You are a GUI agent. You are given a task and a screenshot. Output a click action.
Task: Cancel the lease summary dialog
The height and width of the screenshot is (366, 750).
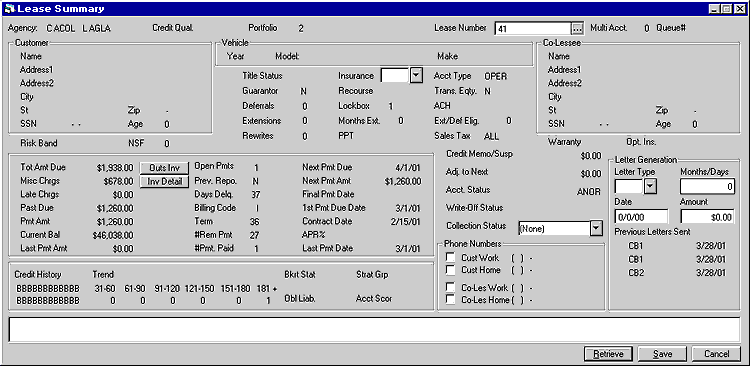click(717, 354)
